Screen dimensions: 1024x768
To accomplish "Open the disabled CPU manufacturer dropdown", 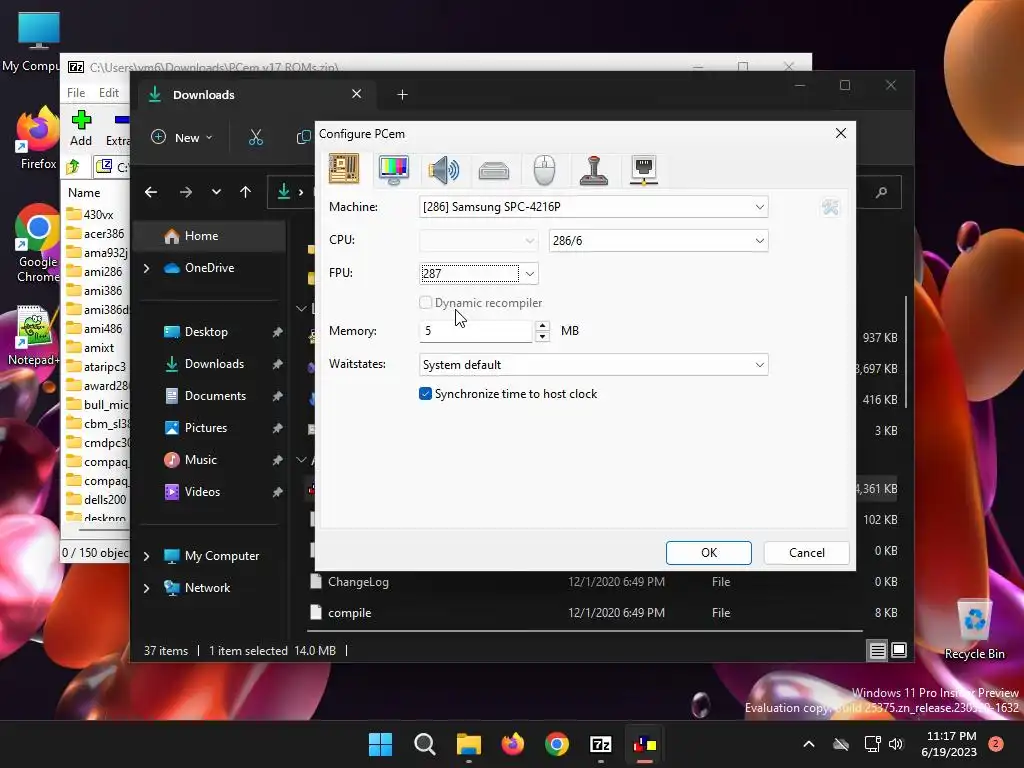I will [478, 240].
